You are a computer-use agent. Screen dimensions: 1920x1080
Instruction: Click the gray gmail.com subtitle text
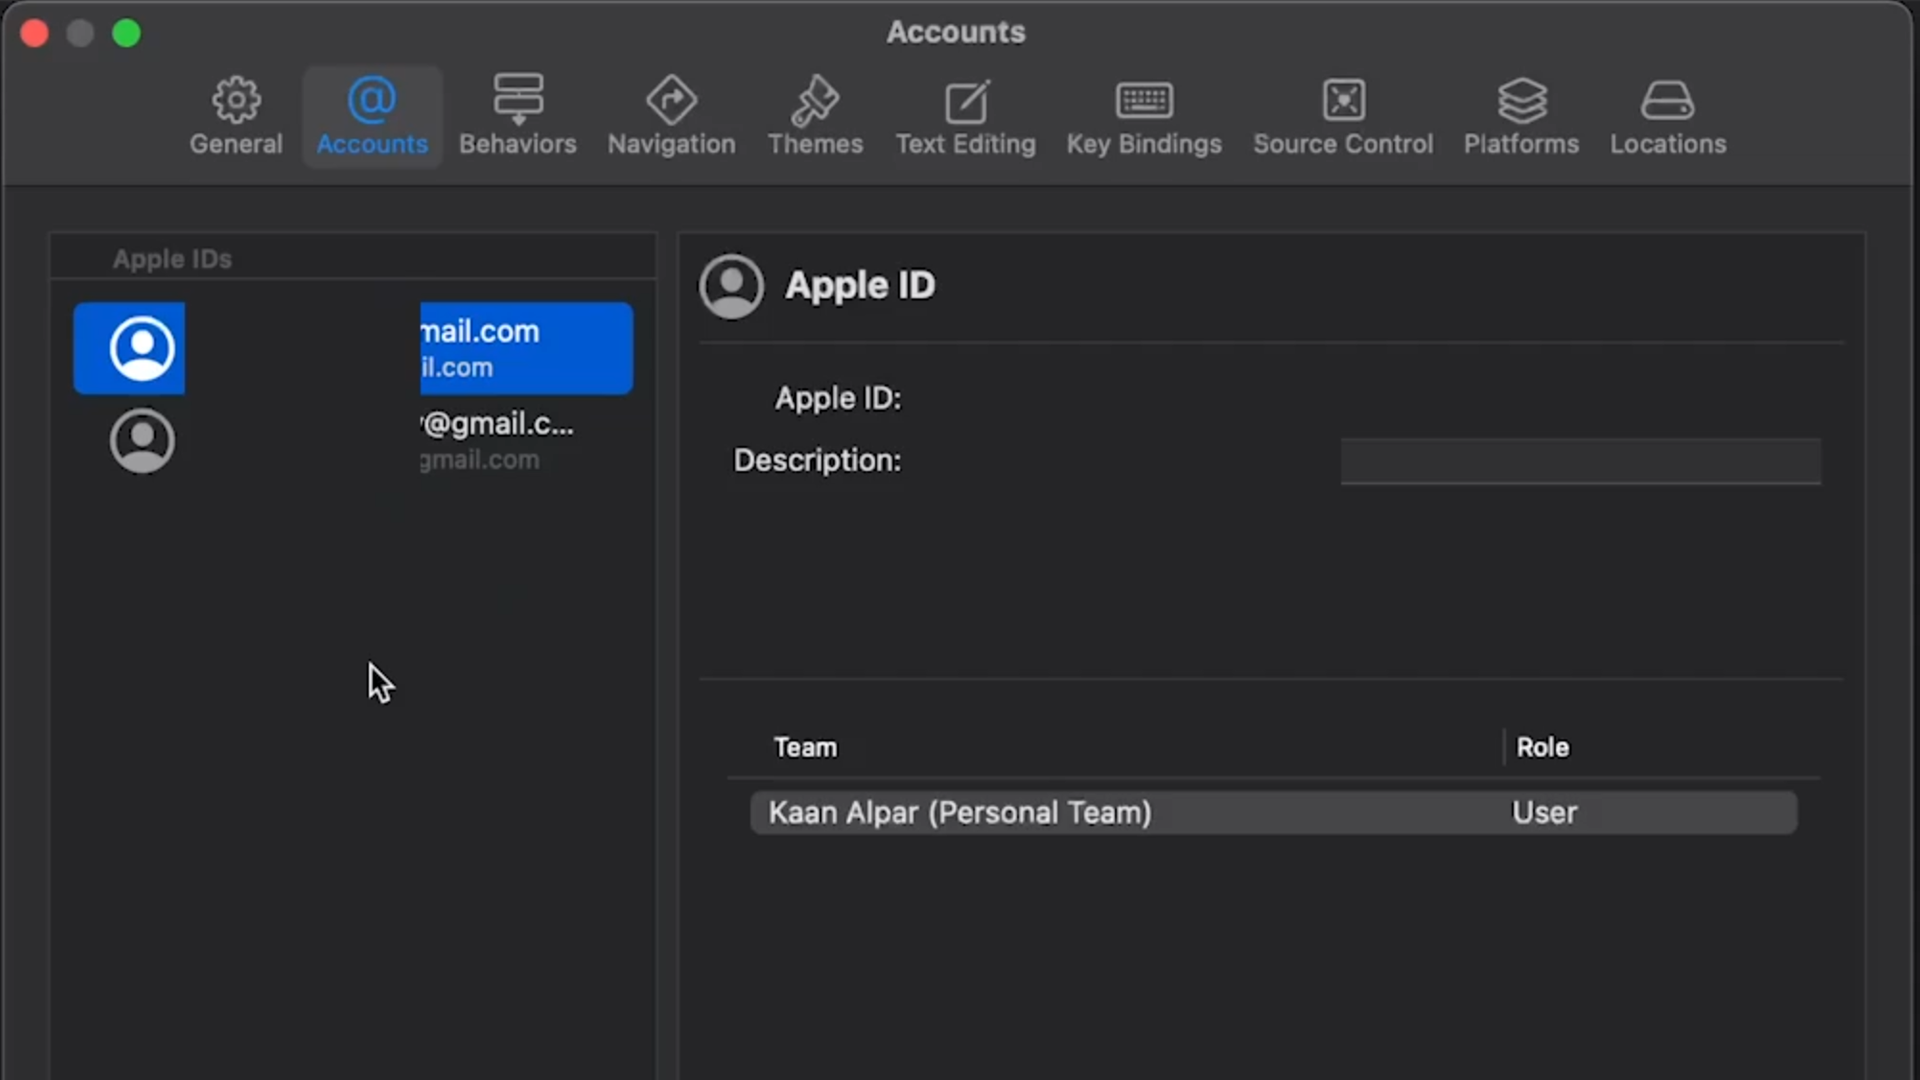pyautogui.click(x=480, y=460)
